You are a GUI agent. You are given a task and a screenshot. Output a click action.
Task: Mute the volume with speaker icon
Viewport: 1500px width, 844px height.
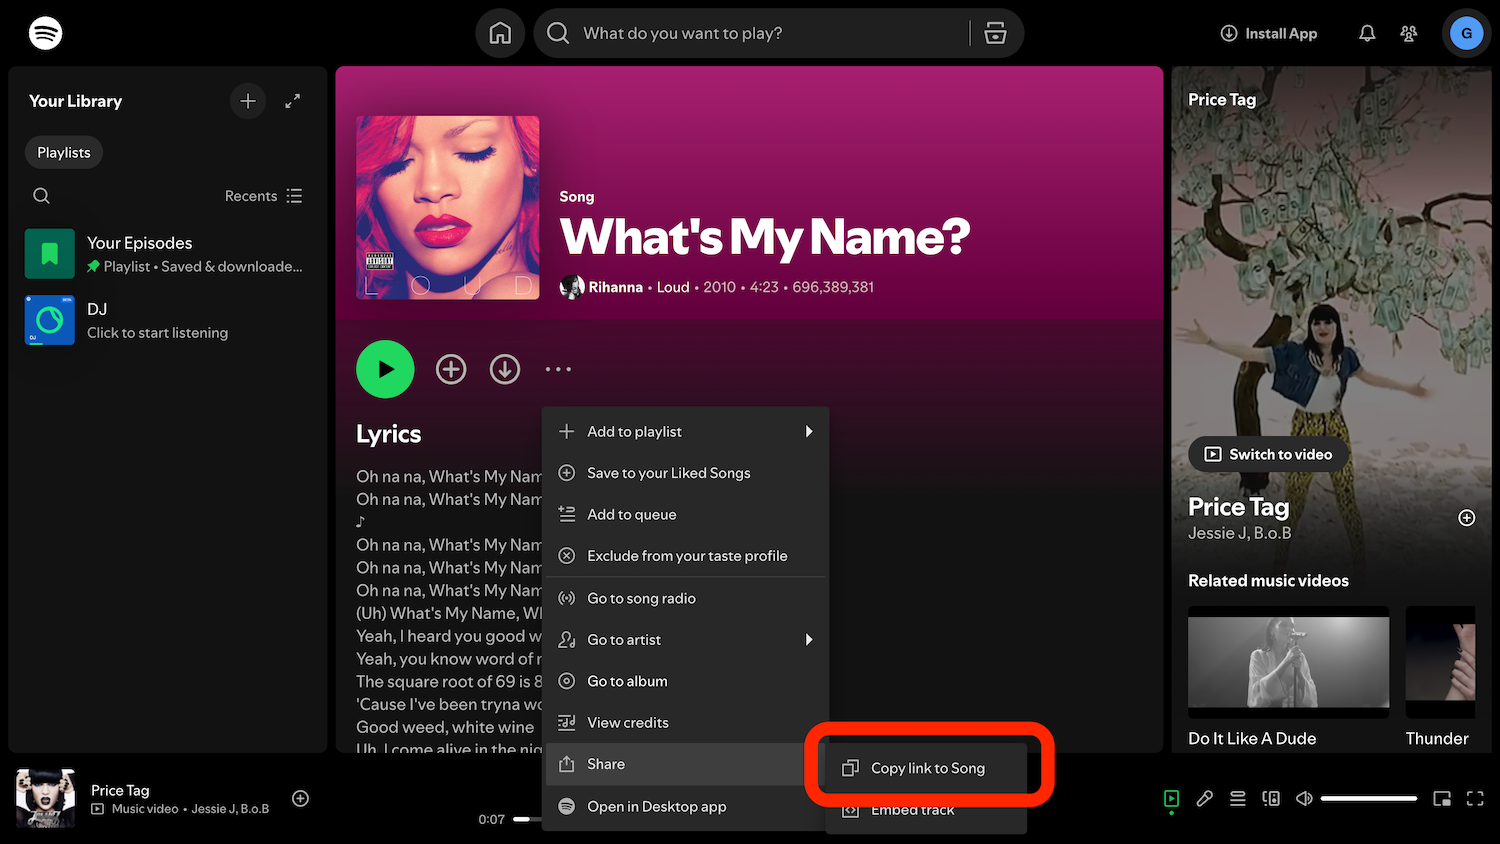(1304, 798)
